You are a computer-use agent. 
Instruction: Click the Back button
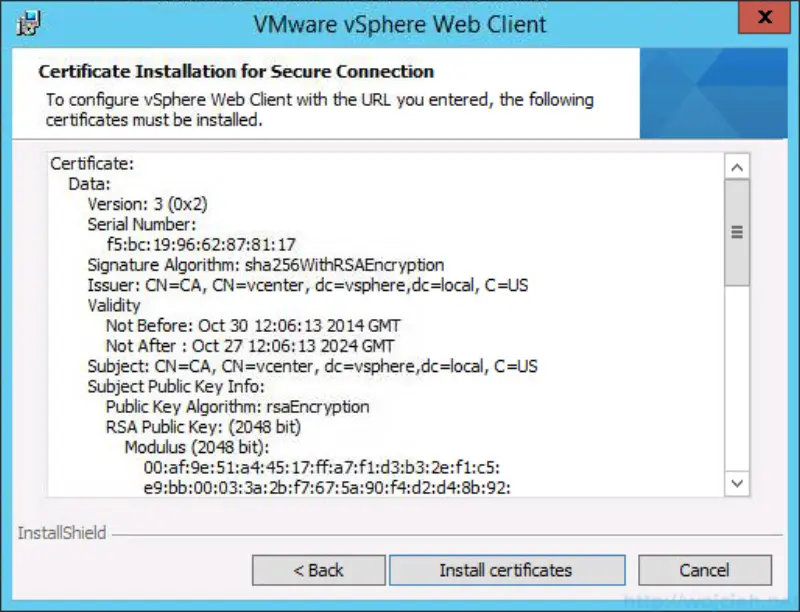[x=318, y=569]
